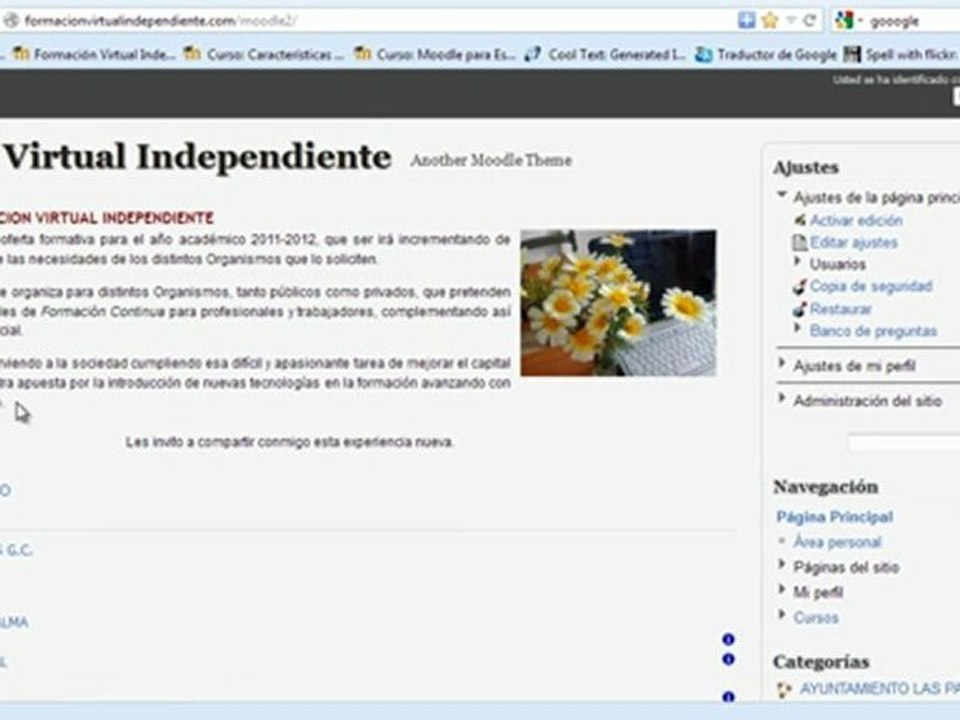The image size is (960, 720).
Task: Open 'AYUNTAMIENTO LAS PA...' category link
Action: coord(879,689)
